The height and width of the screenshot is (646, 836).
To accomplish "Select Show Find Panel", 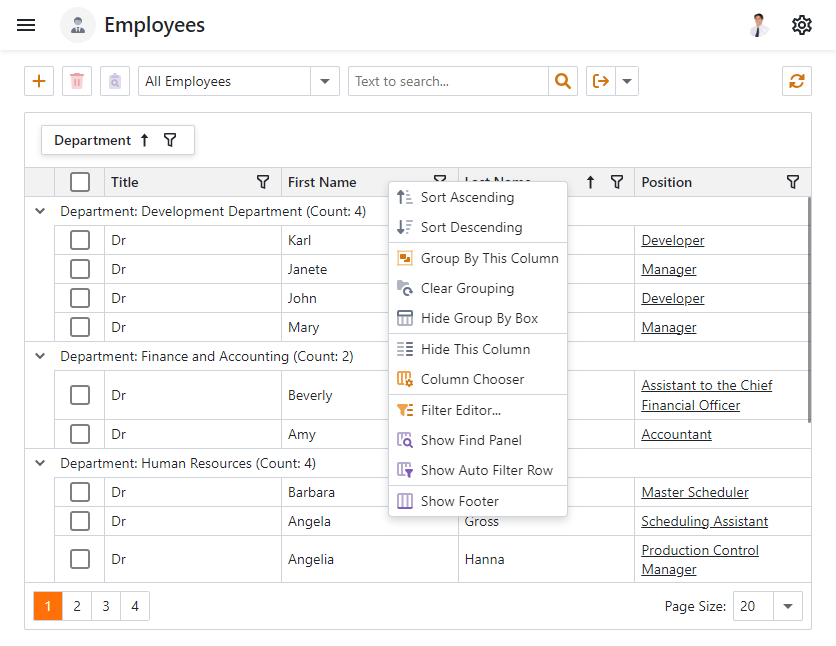I will click(478, 440).
